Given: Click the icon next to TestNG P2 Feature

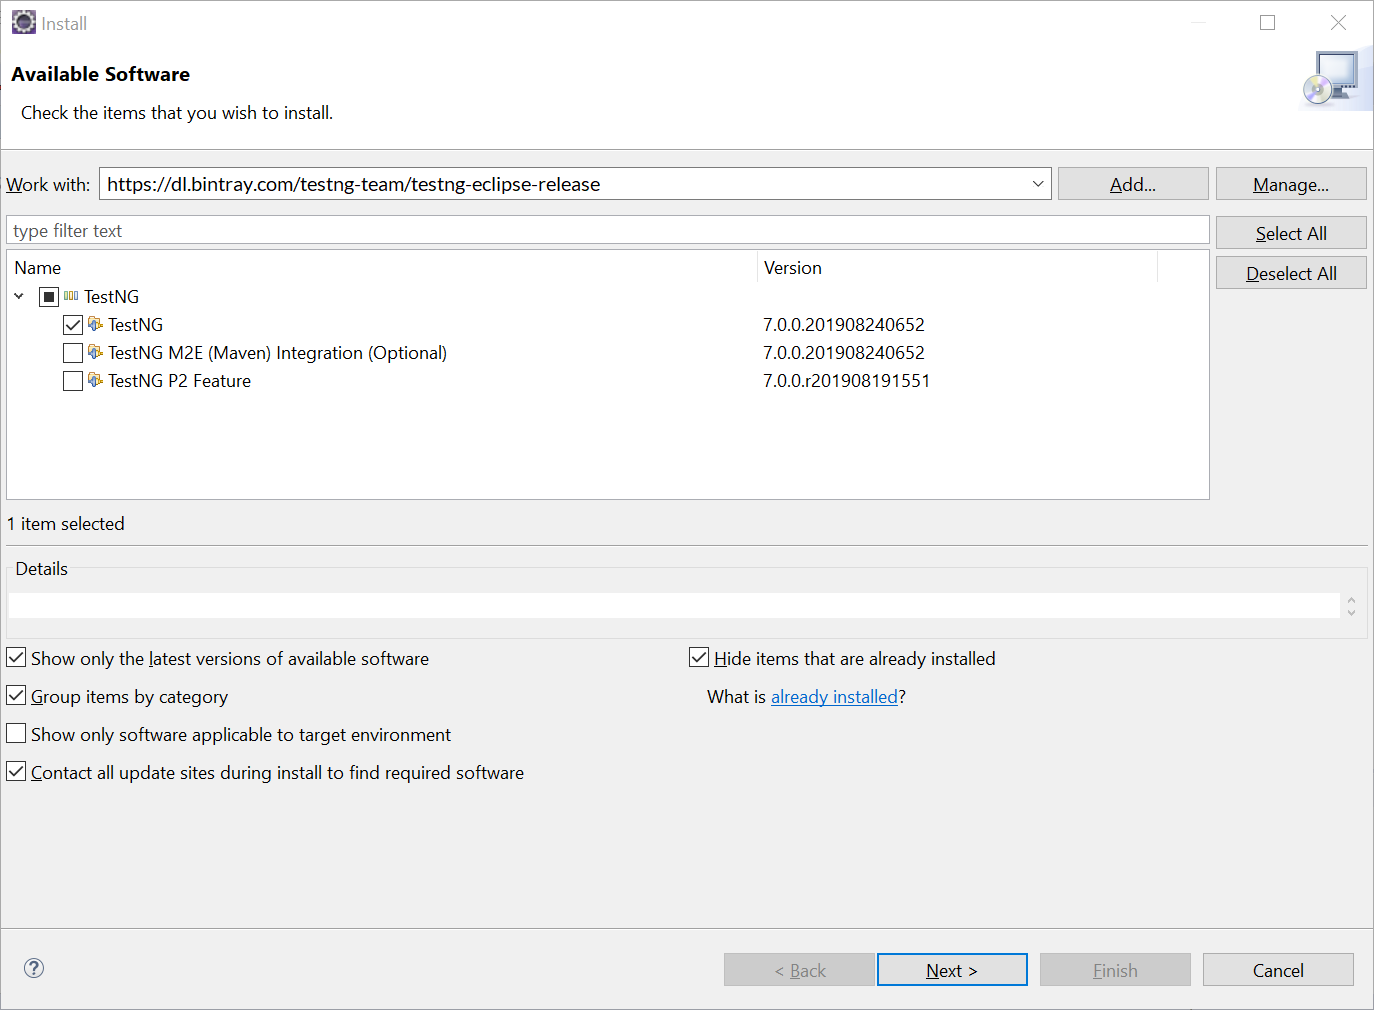Looking at the screenshot, I should tap(95, 380).
